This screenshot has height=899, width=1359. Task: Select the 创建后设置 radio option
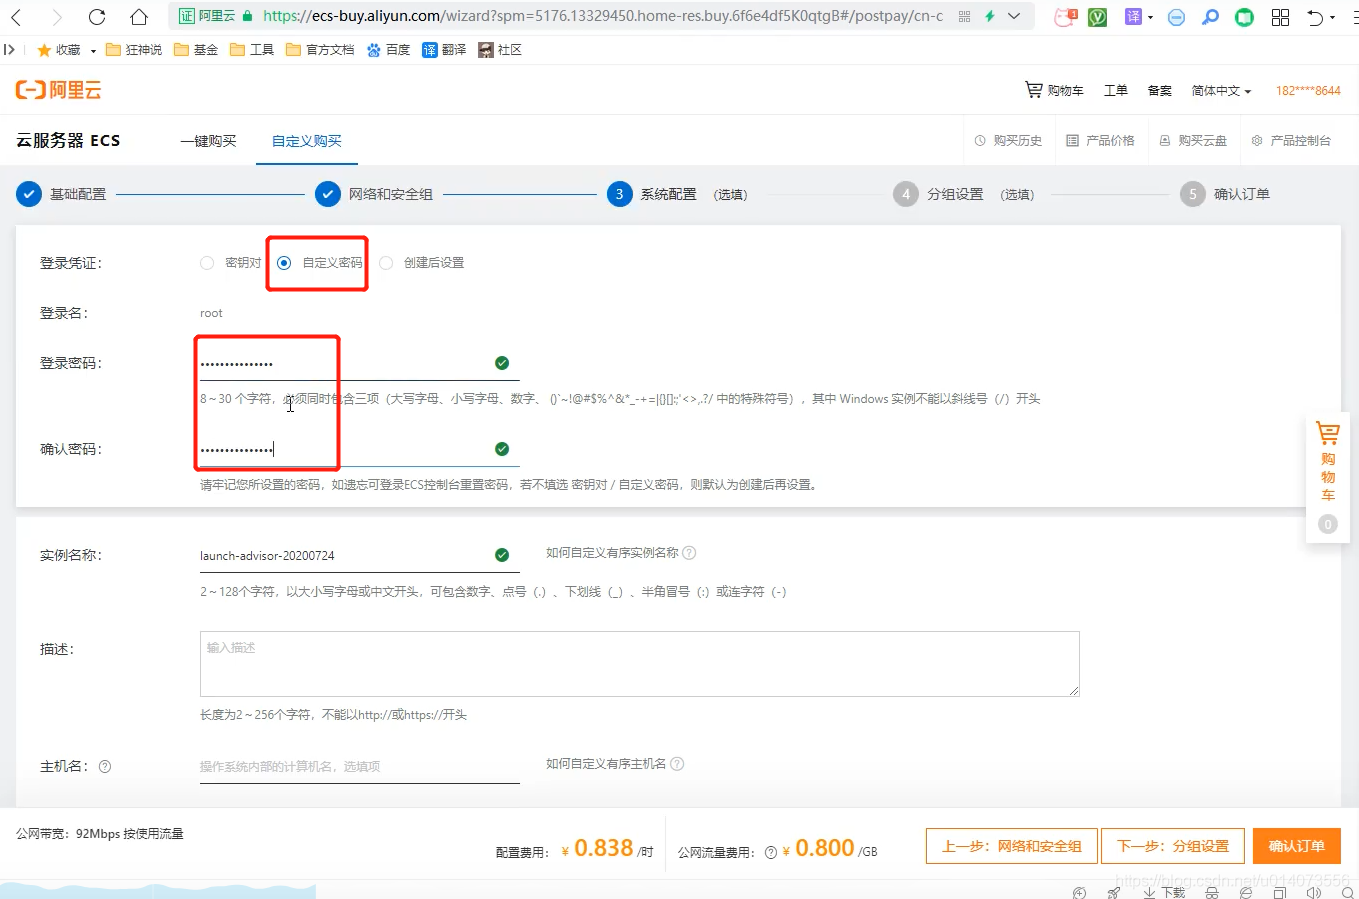tap(386, 263)
